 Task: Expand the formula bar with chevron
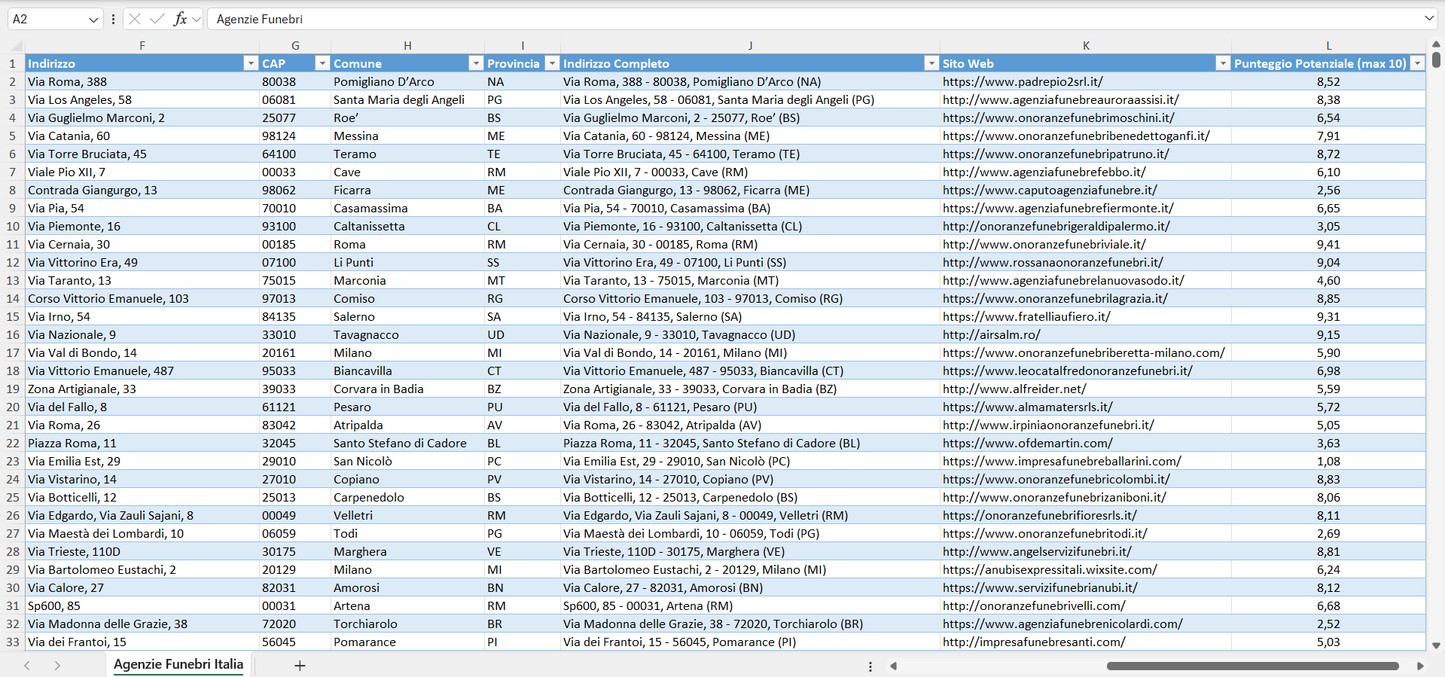(x=1429, y=19)
